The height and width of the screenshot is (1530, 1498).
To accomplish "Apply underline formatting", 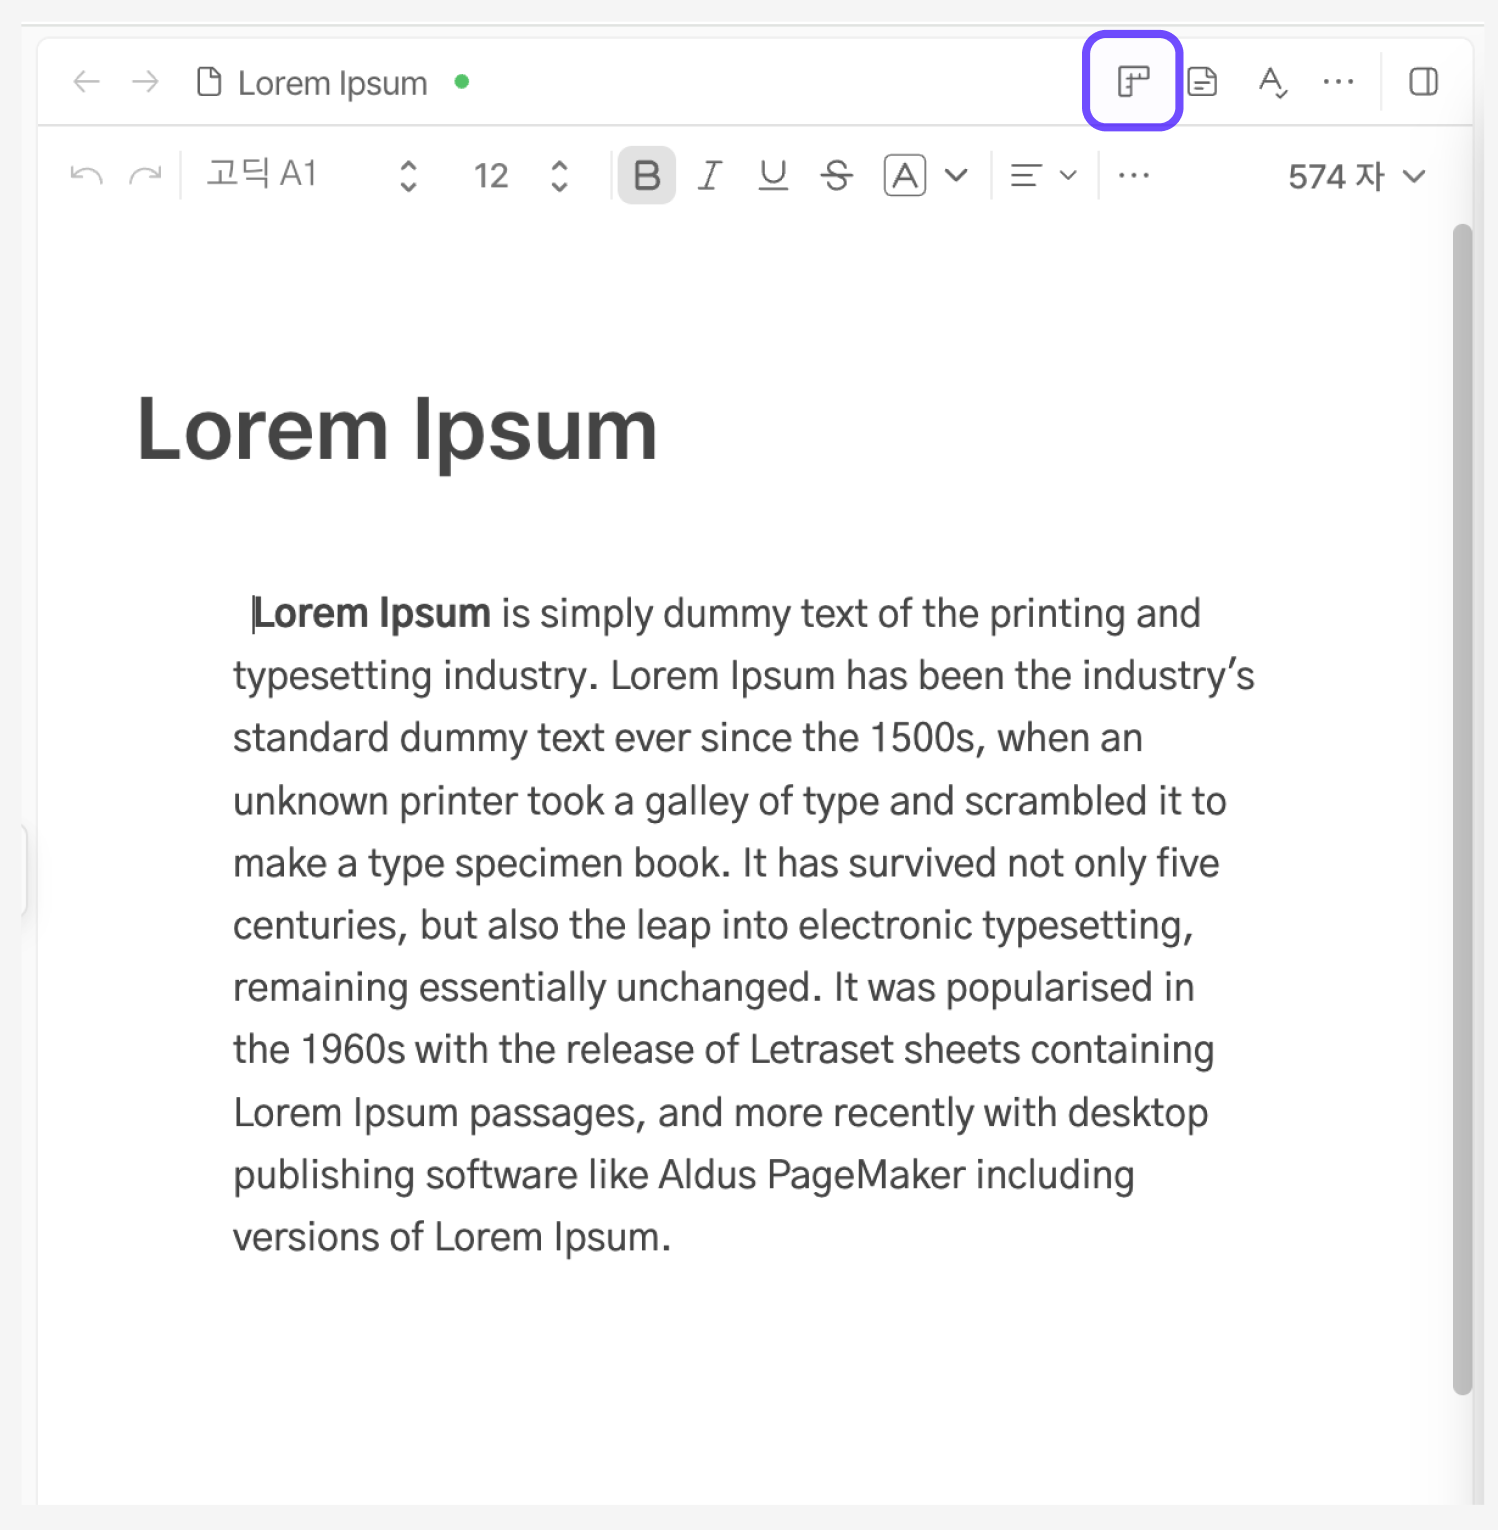I will click(772, 176).
